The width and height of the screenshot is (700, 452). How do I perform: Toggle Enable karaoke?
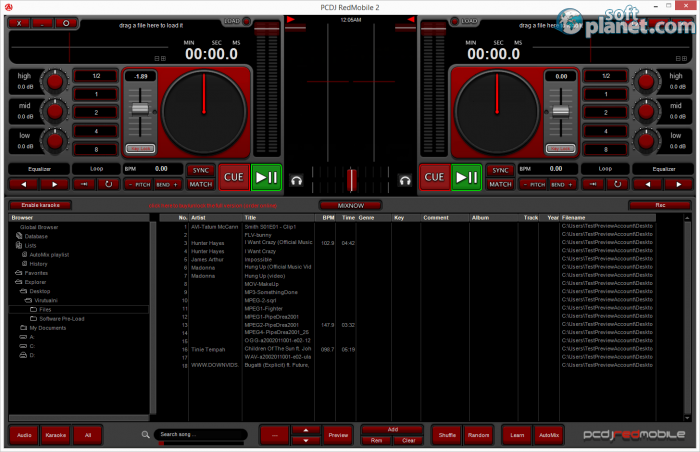point(40,205)
